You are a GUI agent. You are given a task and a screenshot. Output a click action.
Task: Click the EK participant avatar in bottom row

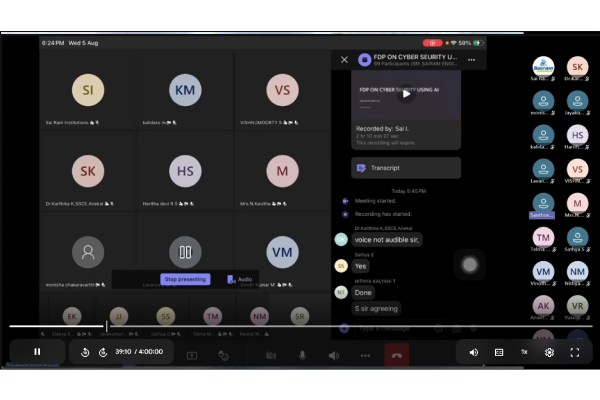tap(72, 316)
